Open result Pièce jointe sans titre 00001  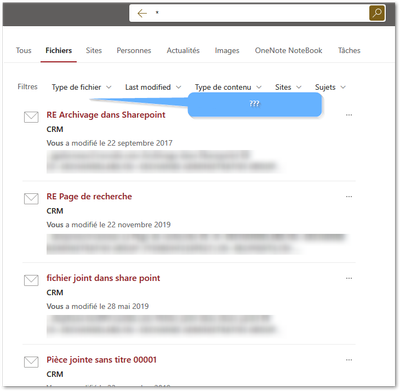pyautogui.click(x=101, y=360)
